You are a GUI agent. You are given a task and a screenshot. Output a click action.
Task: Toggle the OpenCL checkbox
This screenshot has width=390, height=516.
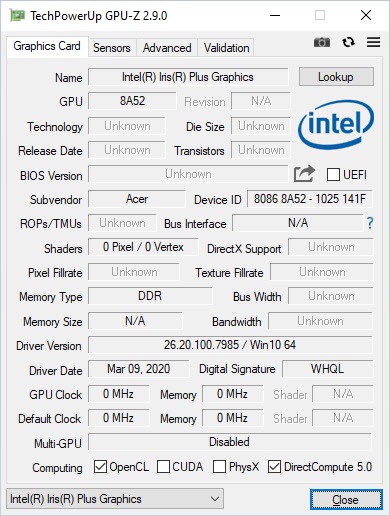pyautogui.click(x=100, y=467)
